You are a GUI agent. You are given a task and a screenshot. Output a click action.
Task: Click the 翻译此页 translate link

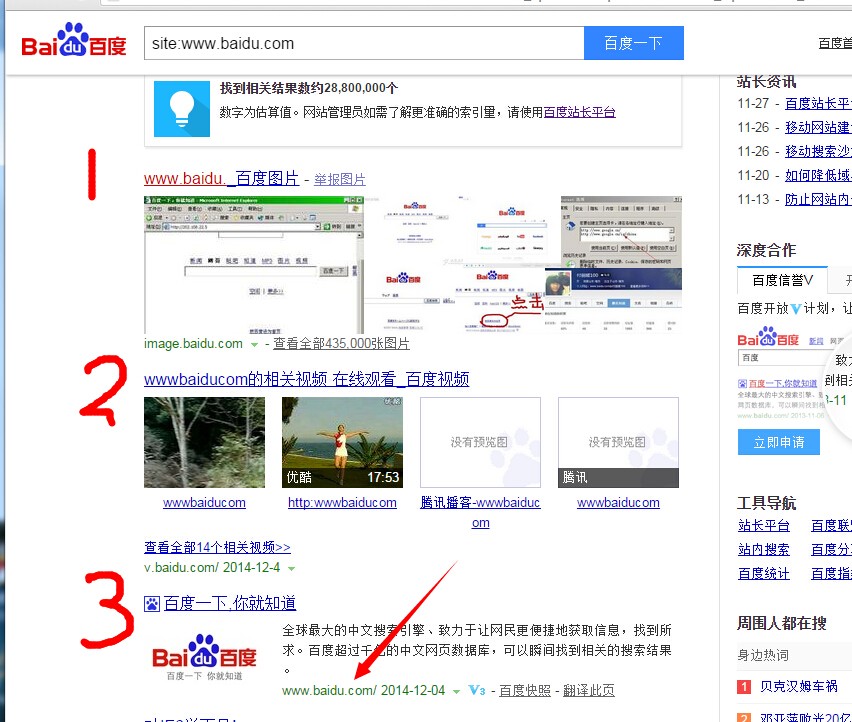(589, 691)
